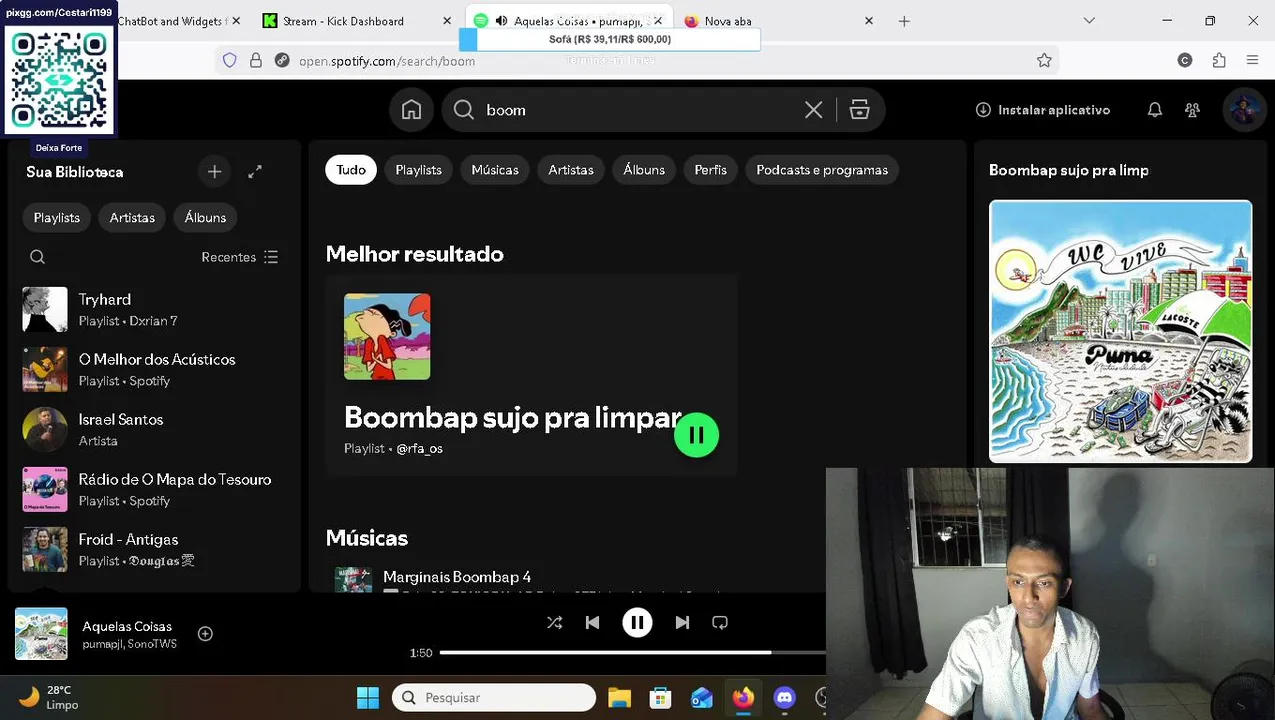This screenshot has width=1275, height=720.
Task: Open the Israel Santos artist entry
Action: pos(152,430)
